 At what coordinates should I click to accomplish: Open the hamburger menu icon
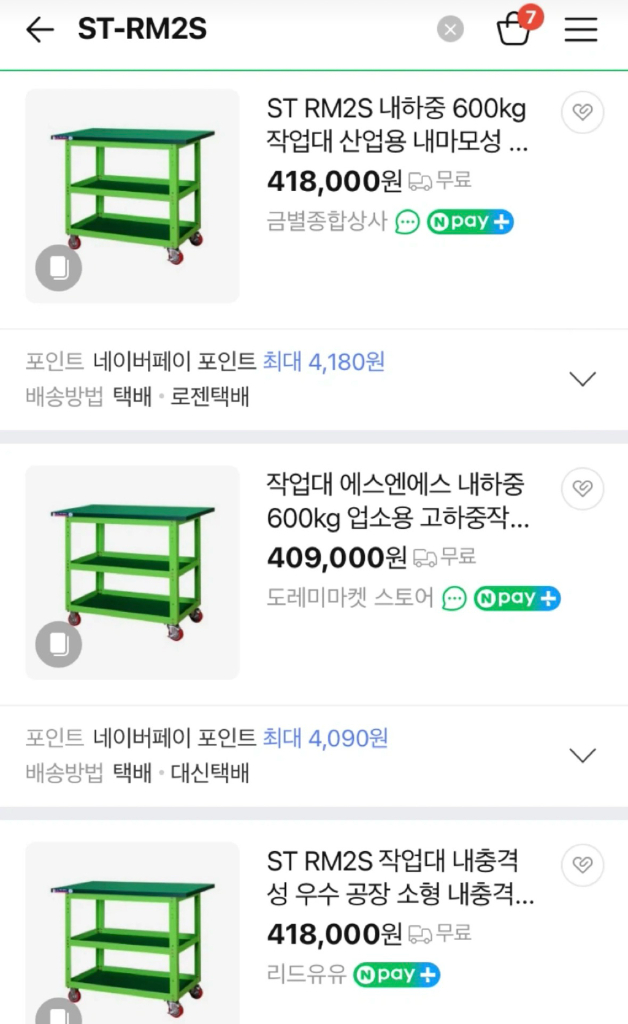[x=580, y=30]
